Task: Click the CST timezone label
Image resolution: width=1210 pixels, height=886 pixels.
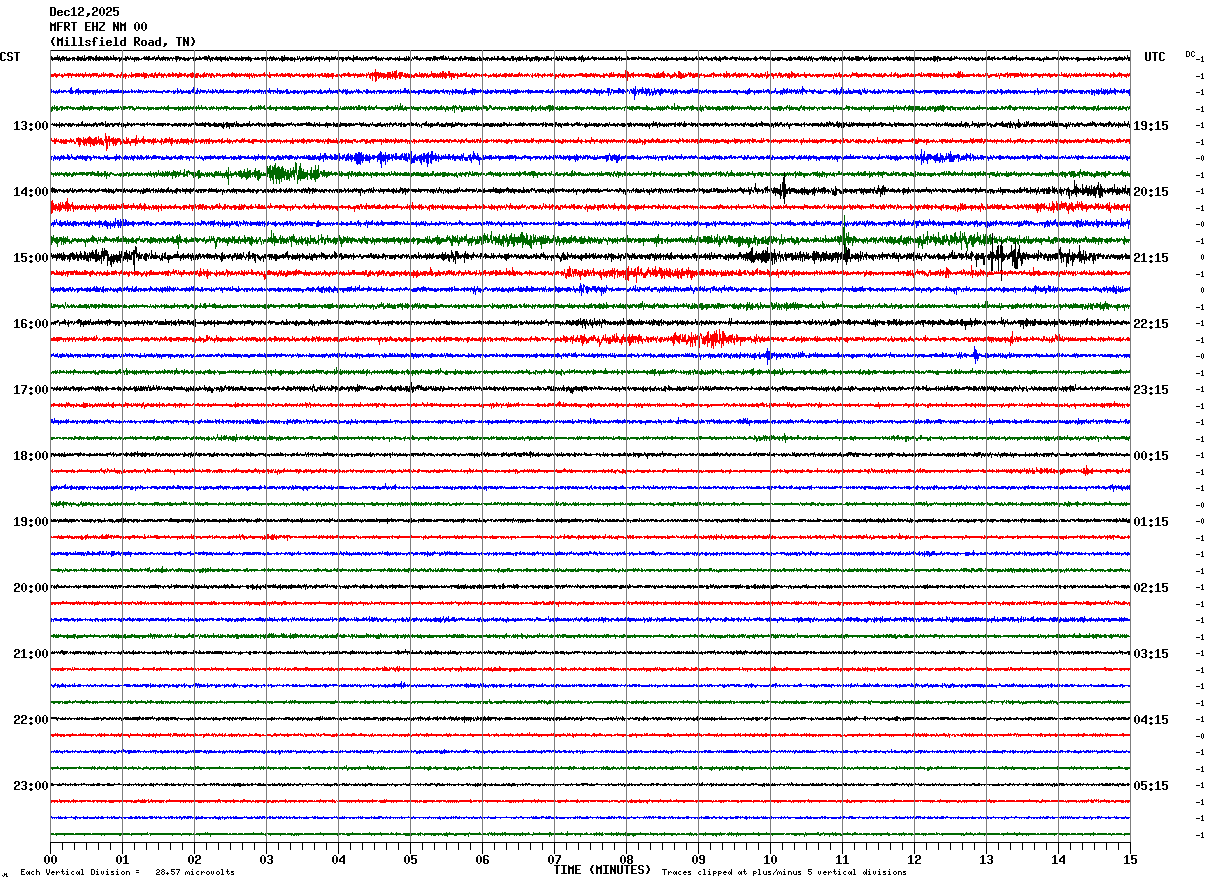Action: [x=10, y=57]
